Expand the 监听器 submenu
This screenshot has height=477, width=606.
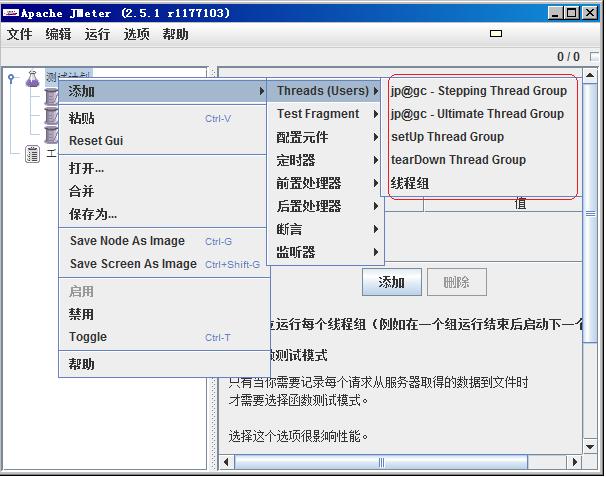[x=325, y=252]
